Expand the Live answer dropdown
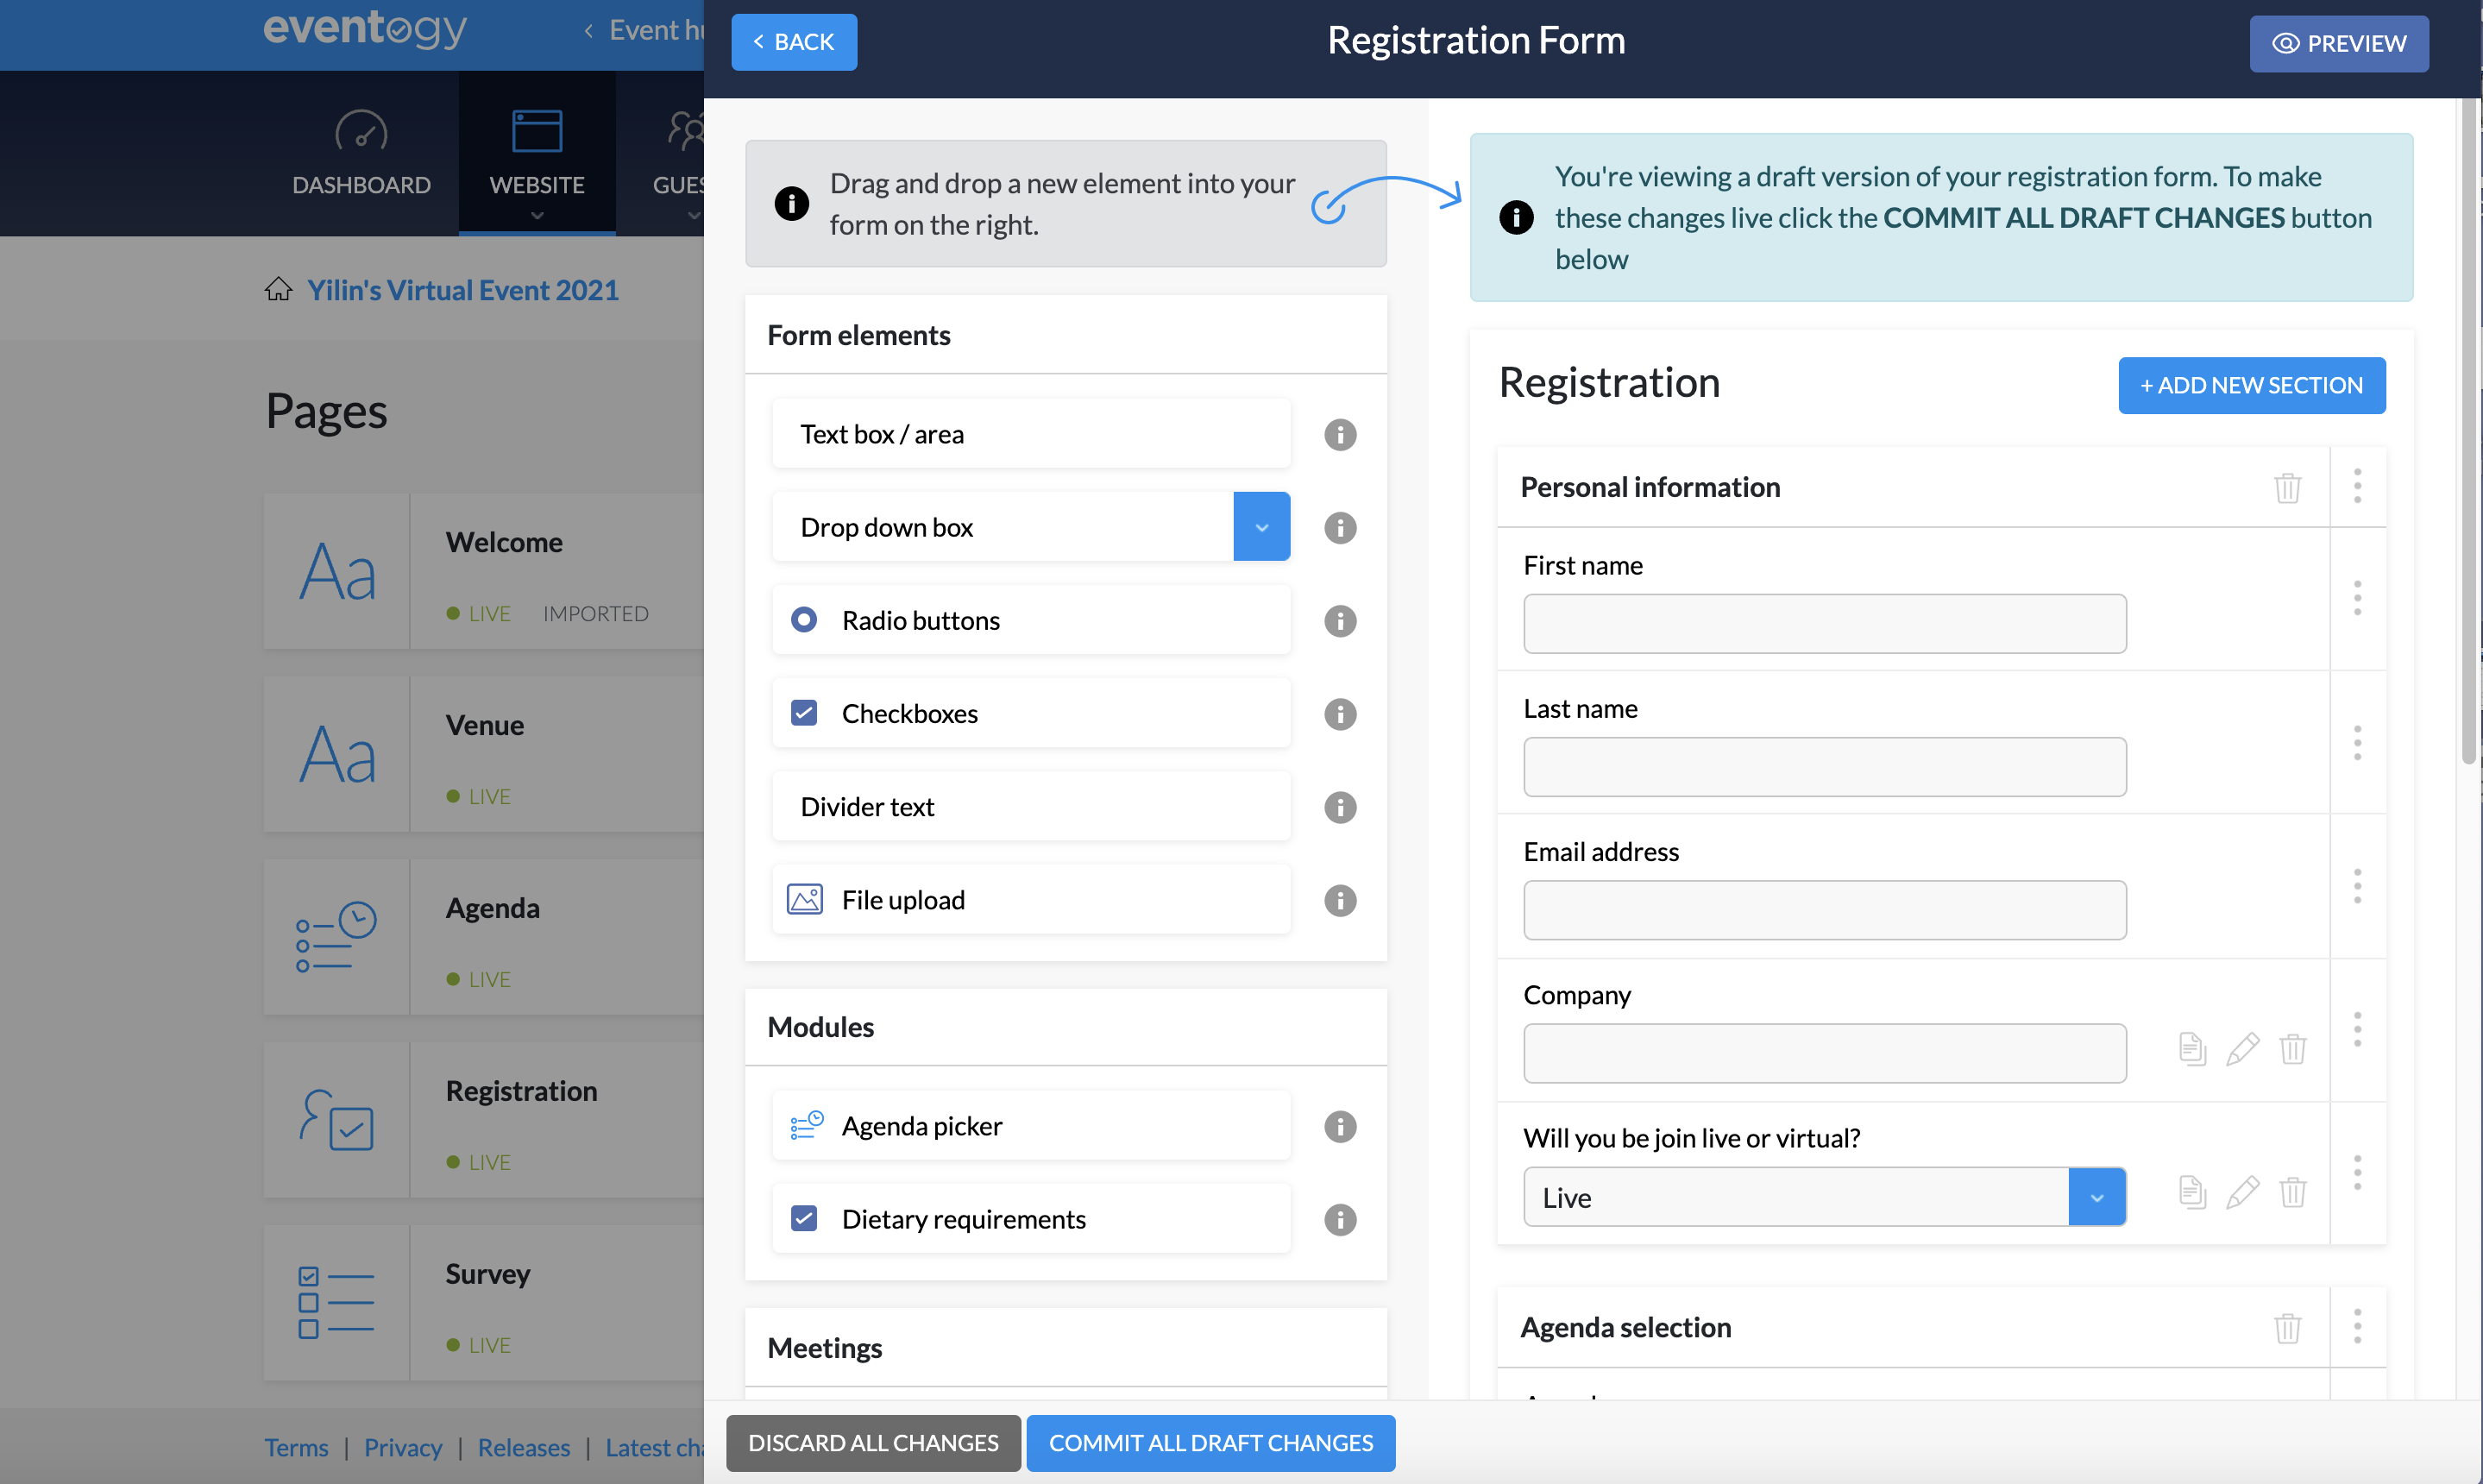The height and width of the screenshot is (1484, 2483). 2097,1196
